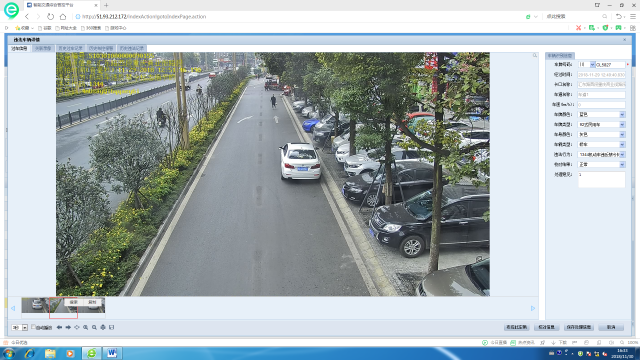The width and height of the screenshot is (640, 360).
Task: Click the rightmost cancel button at the bottom
Action: (611, 327)
